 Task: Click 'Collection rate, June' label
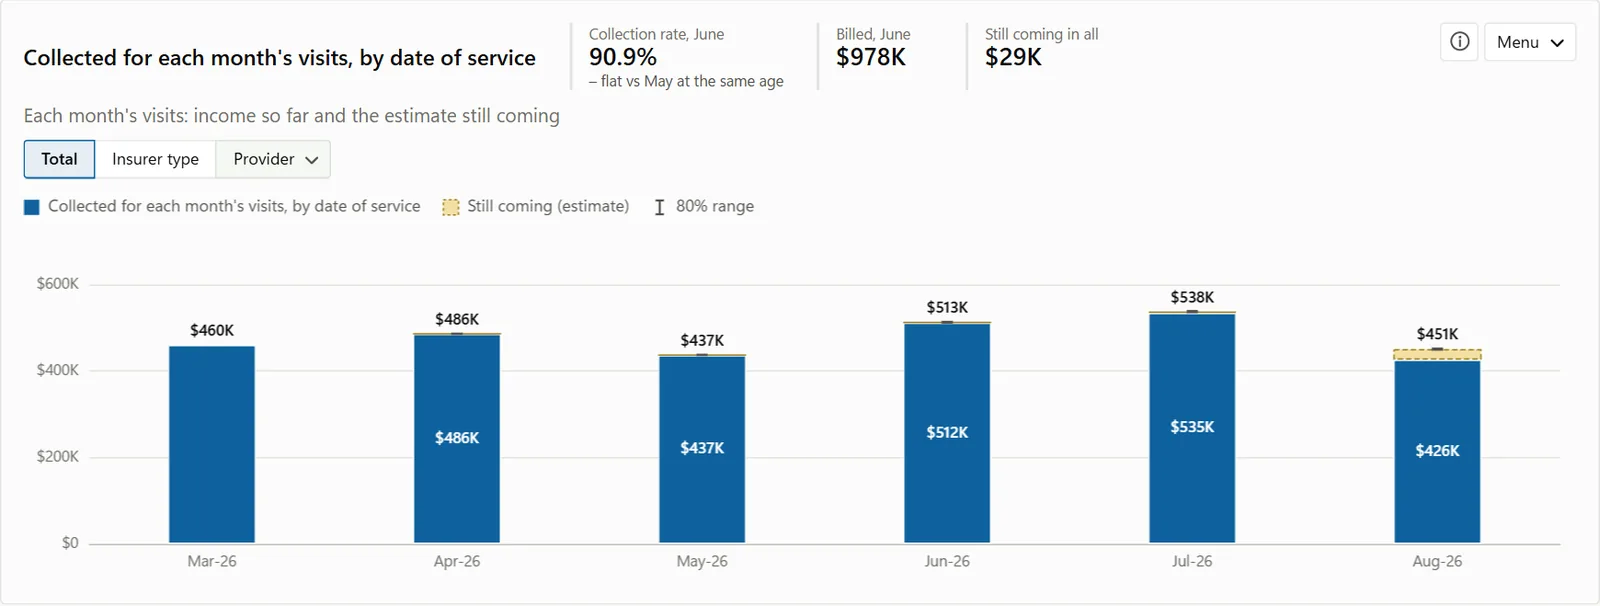point(656,34)
